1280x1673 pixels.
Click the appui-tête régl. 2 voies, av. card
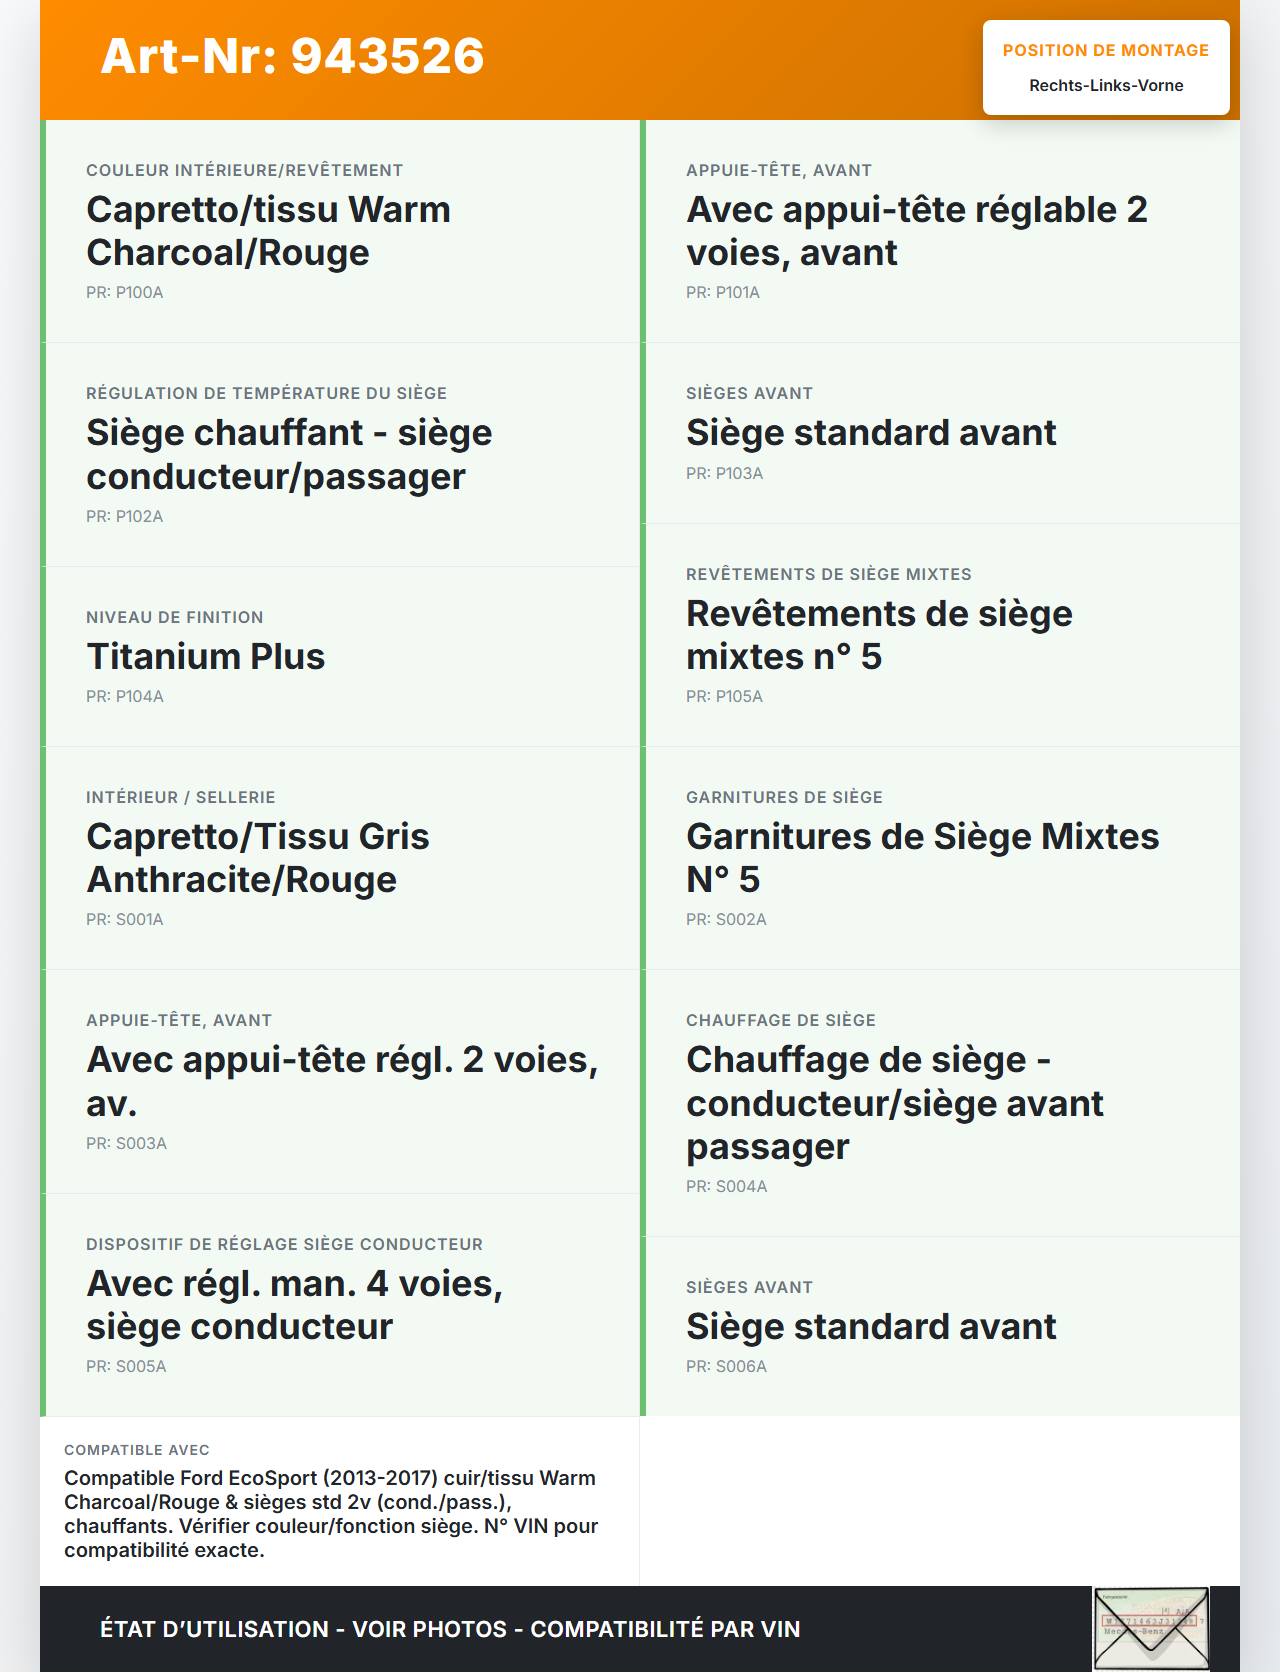pyautogui.click(x=342, y=1081)
